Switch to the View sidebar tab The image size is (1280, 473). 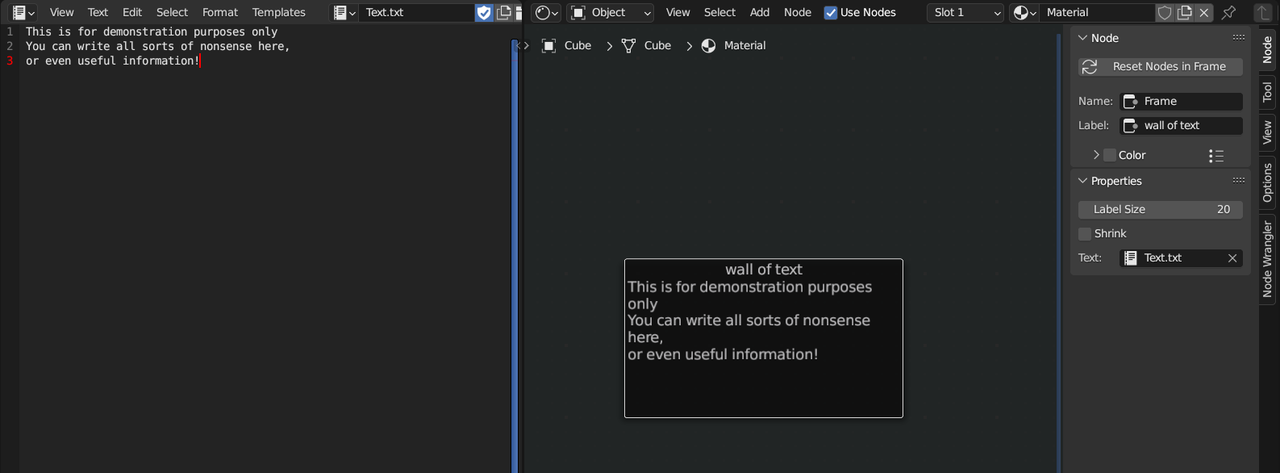(1268, 132)
